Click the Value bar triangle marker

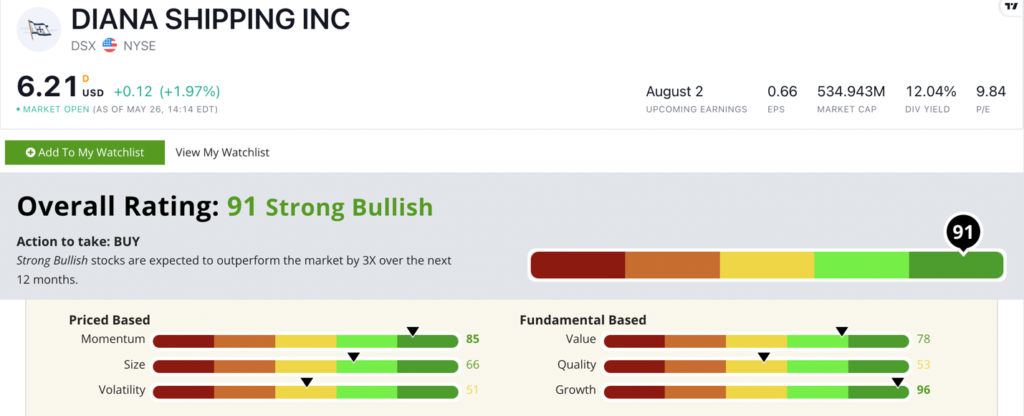coord(842,331)
